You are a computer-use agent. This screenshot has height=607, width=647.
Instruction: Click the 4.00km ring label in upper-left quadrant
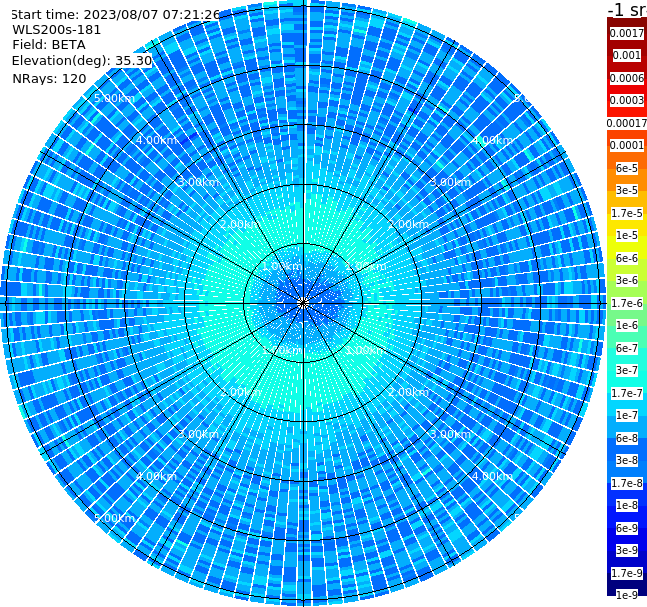click(156, 140)
